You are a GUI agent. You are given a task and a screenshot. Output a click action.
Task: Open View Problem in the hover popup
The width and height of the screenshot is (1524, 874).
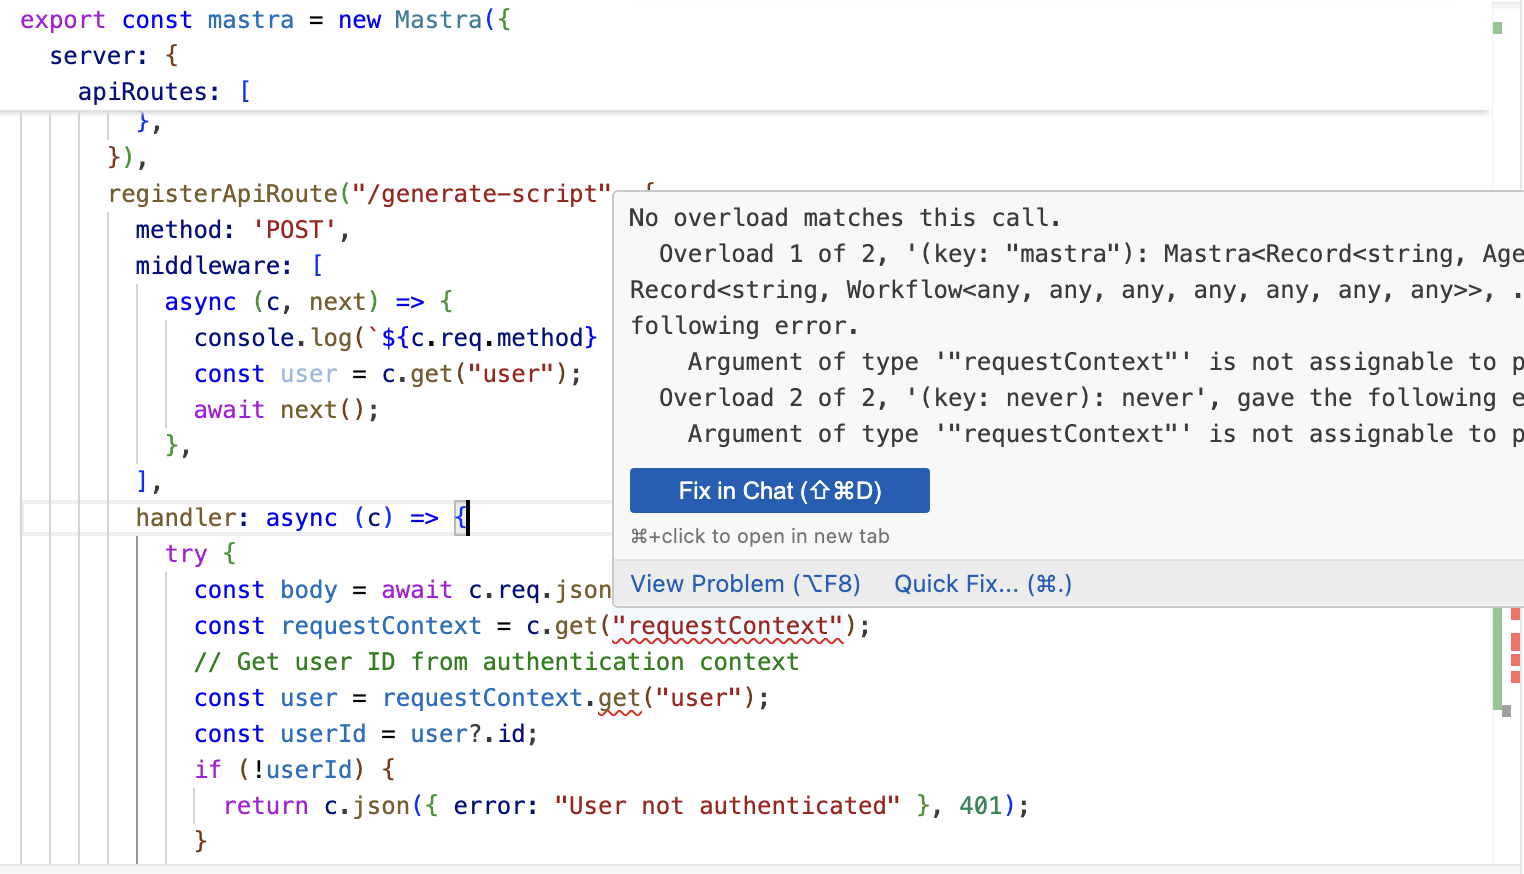(x=745, y=584)
